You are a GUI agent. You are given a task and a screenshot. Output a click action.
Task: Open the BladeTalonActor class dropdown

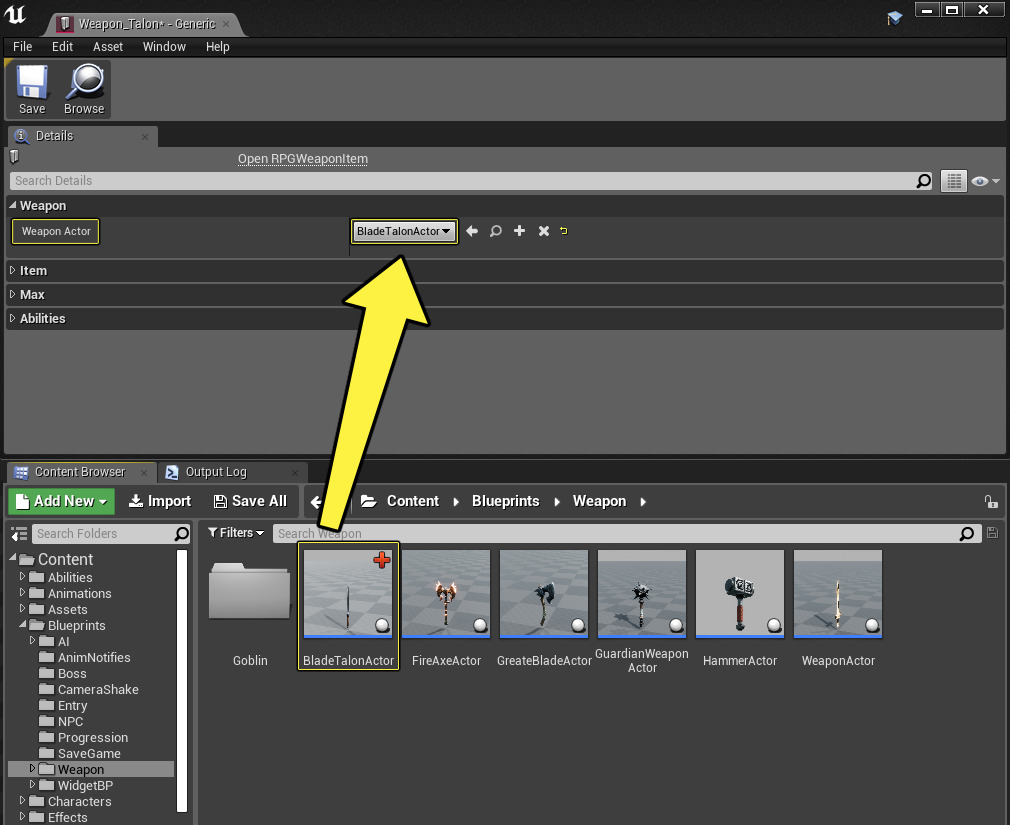click(404, 231)
